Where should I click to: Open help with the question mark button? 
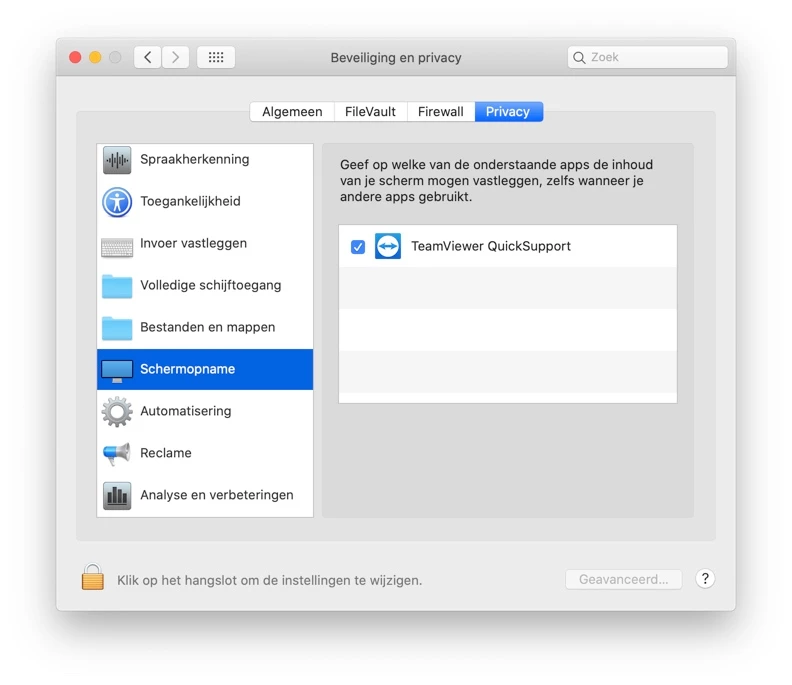(x=705, y=578)
